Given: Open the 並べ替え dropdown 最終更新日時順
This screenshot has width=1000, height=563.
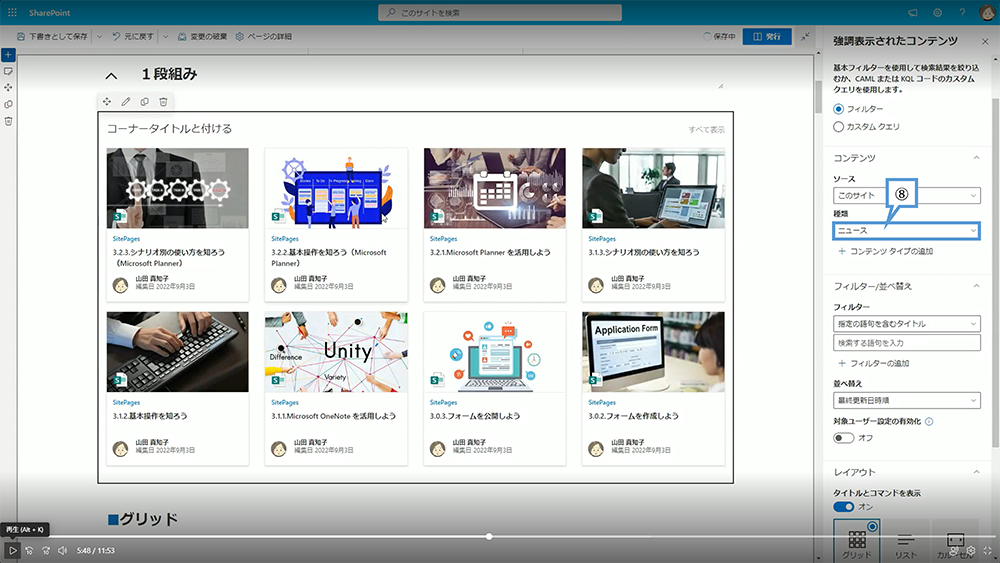Looking at the screenshot, I should pos(906,400).
